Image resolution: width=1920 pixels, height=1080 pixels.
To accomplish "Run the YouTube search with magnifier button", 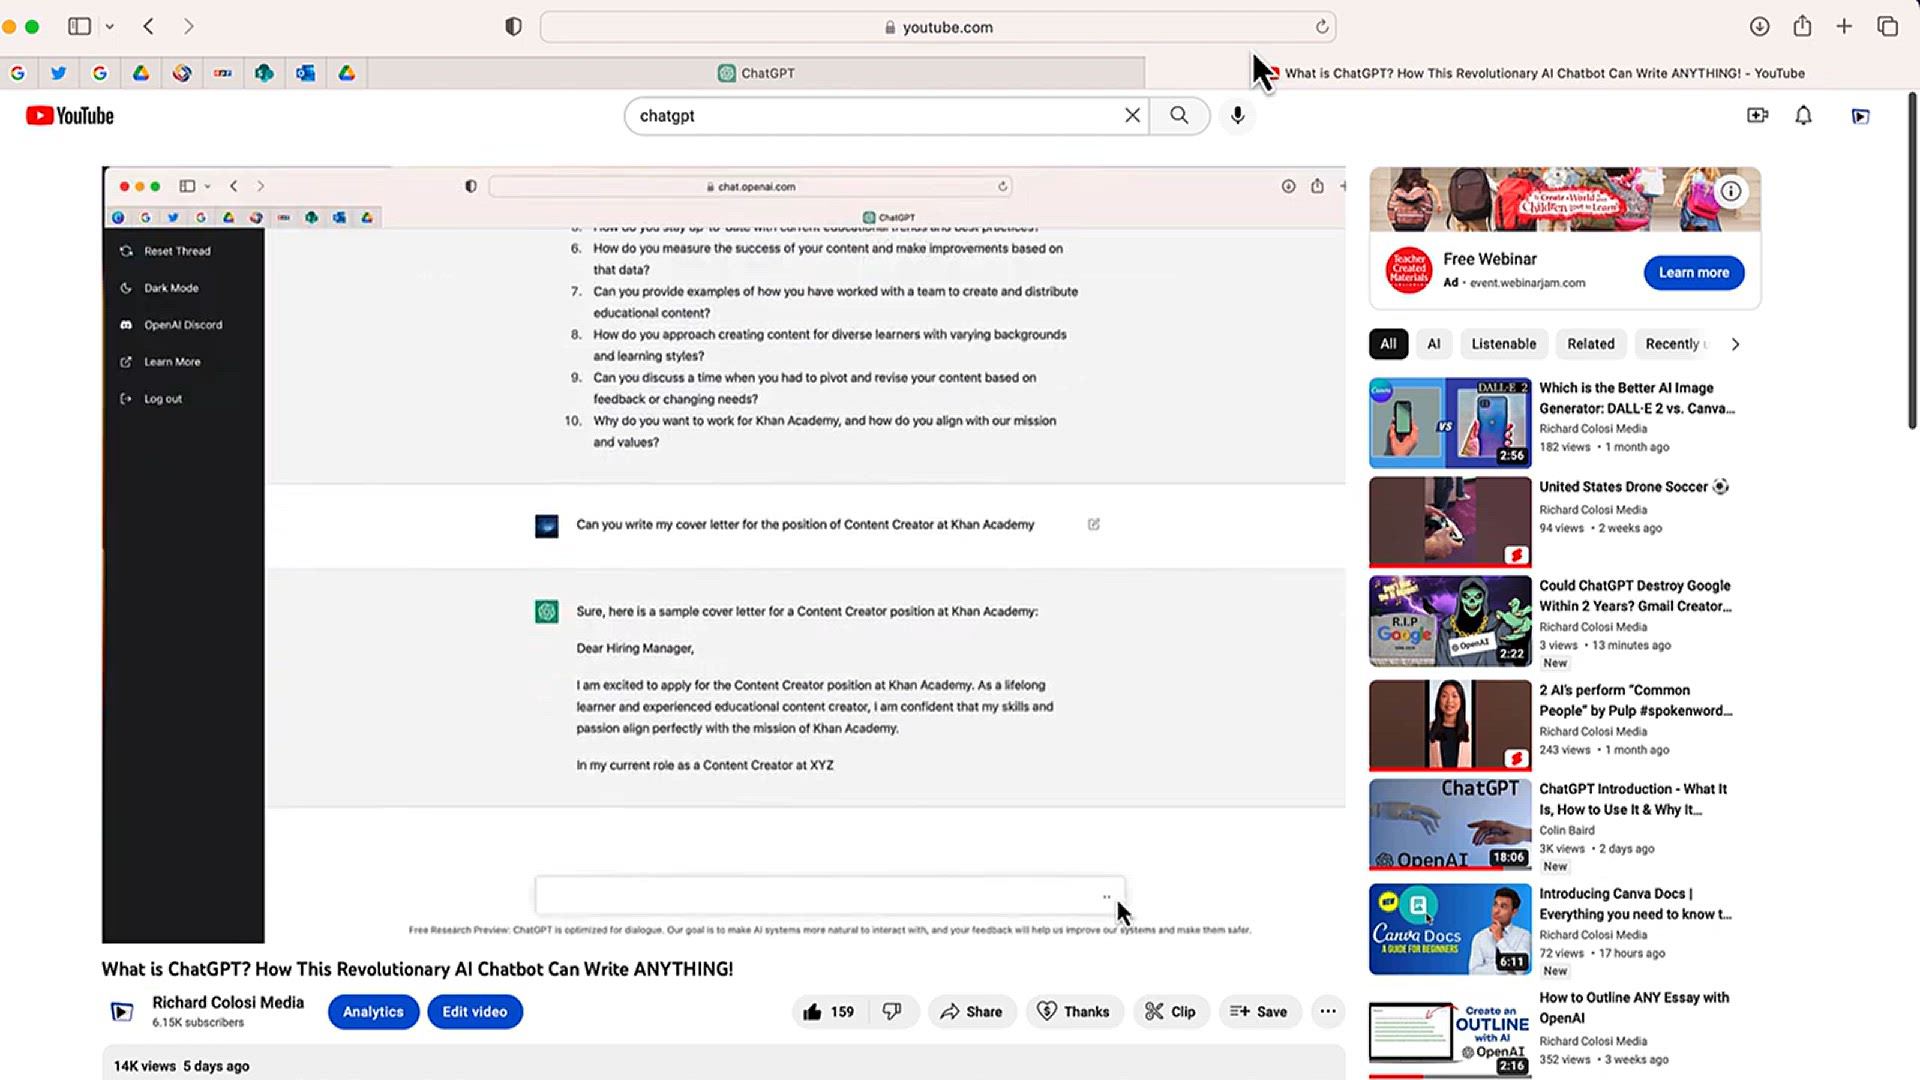I will [1179, 116].
